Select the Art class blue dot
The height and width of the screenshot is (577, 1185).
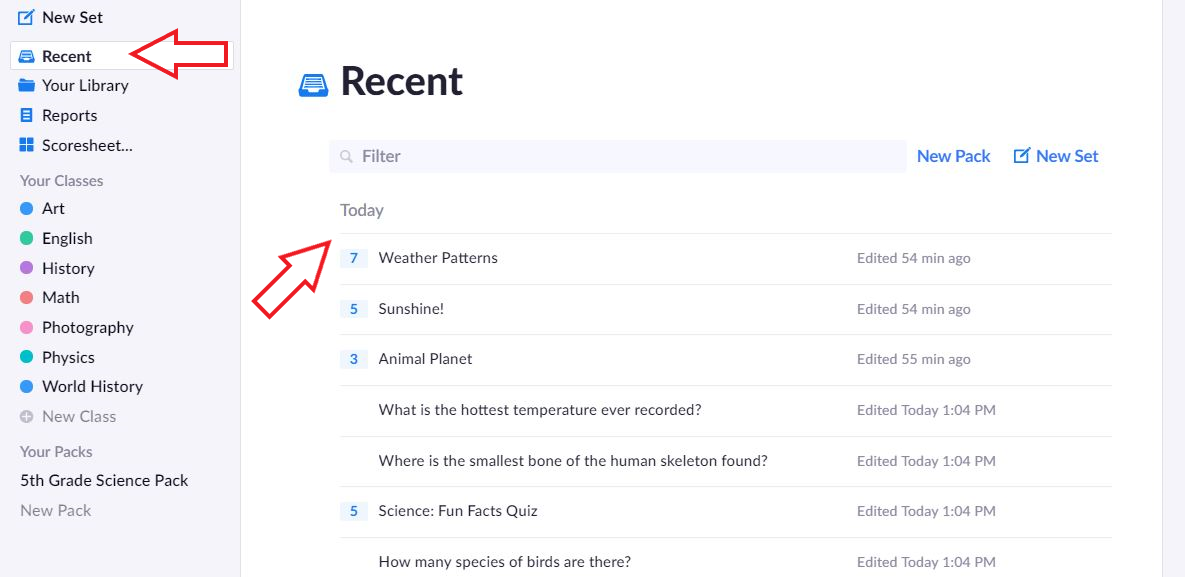click(26, 209)
